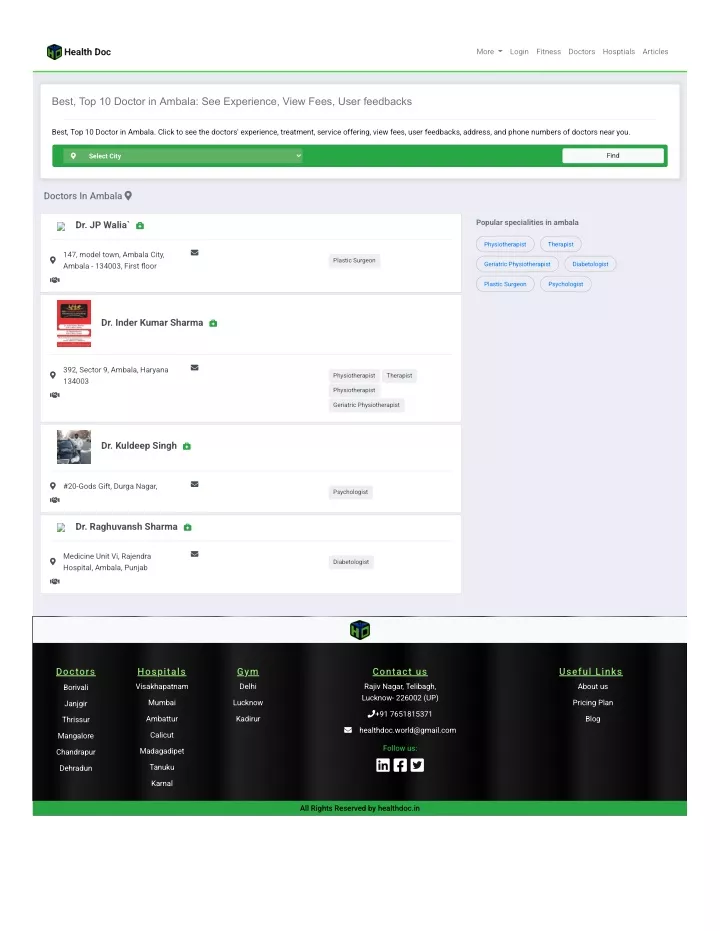Select the Geriatric Physiotherapist speciality chip
This screenshot has height=931, width=720.
pos(517,264)
